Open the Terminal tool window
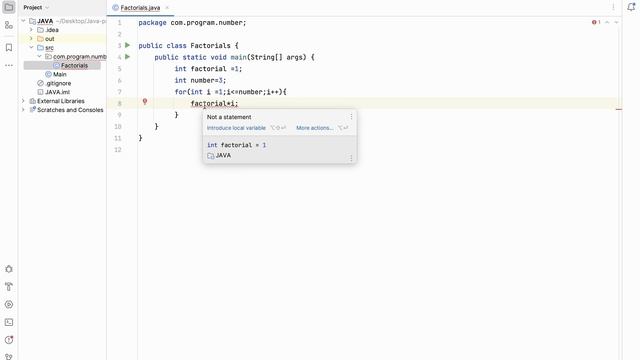The width and height of the screenshot is (640, 360). 9,322
